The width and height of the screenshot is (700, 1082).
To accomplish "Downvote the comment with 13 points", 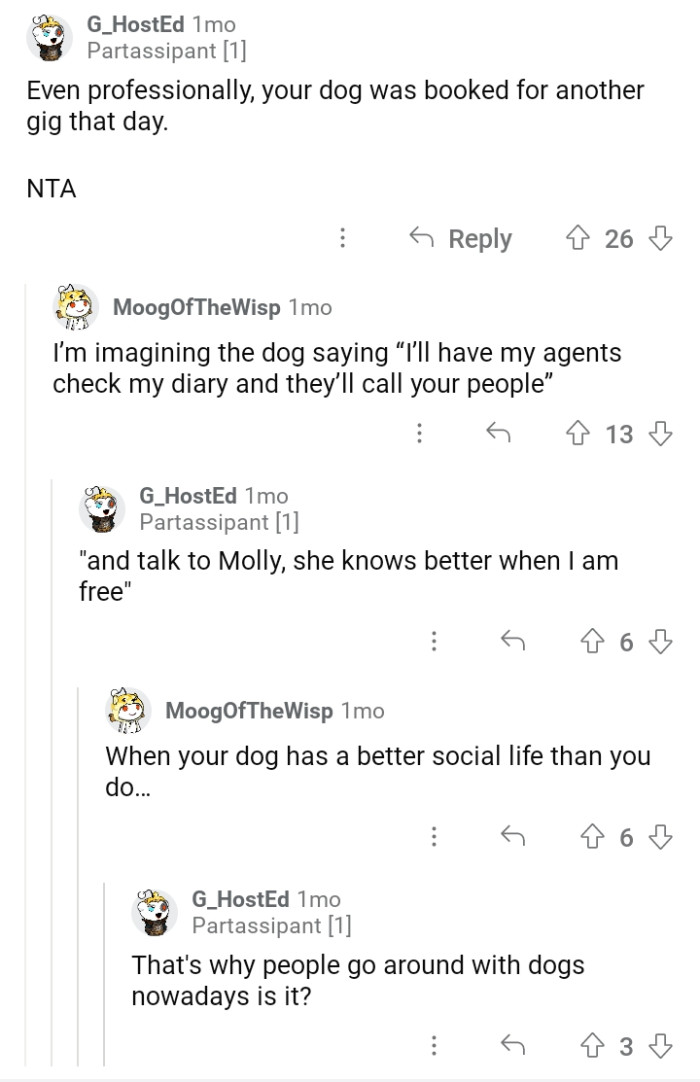I will (657, 434).
